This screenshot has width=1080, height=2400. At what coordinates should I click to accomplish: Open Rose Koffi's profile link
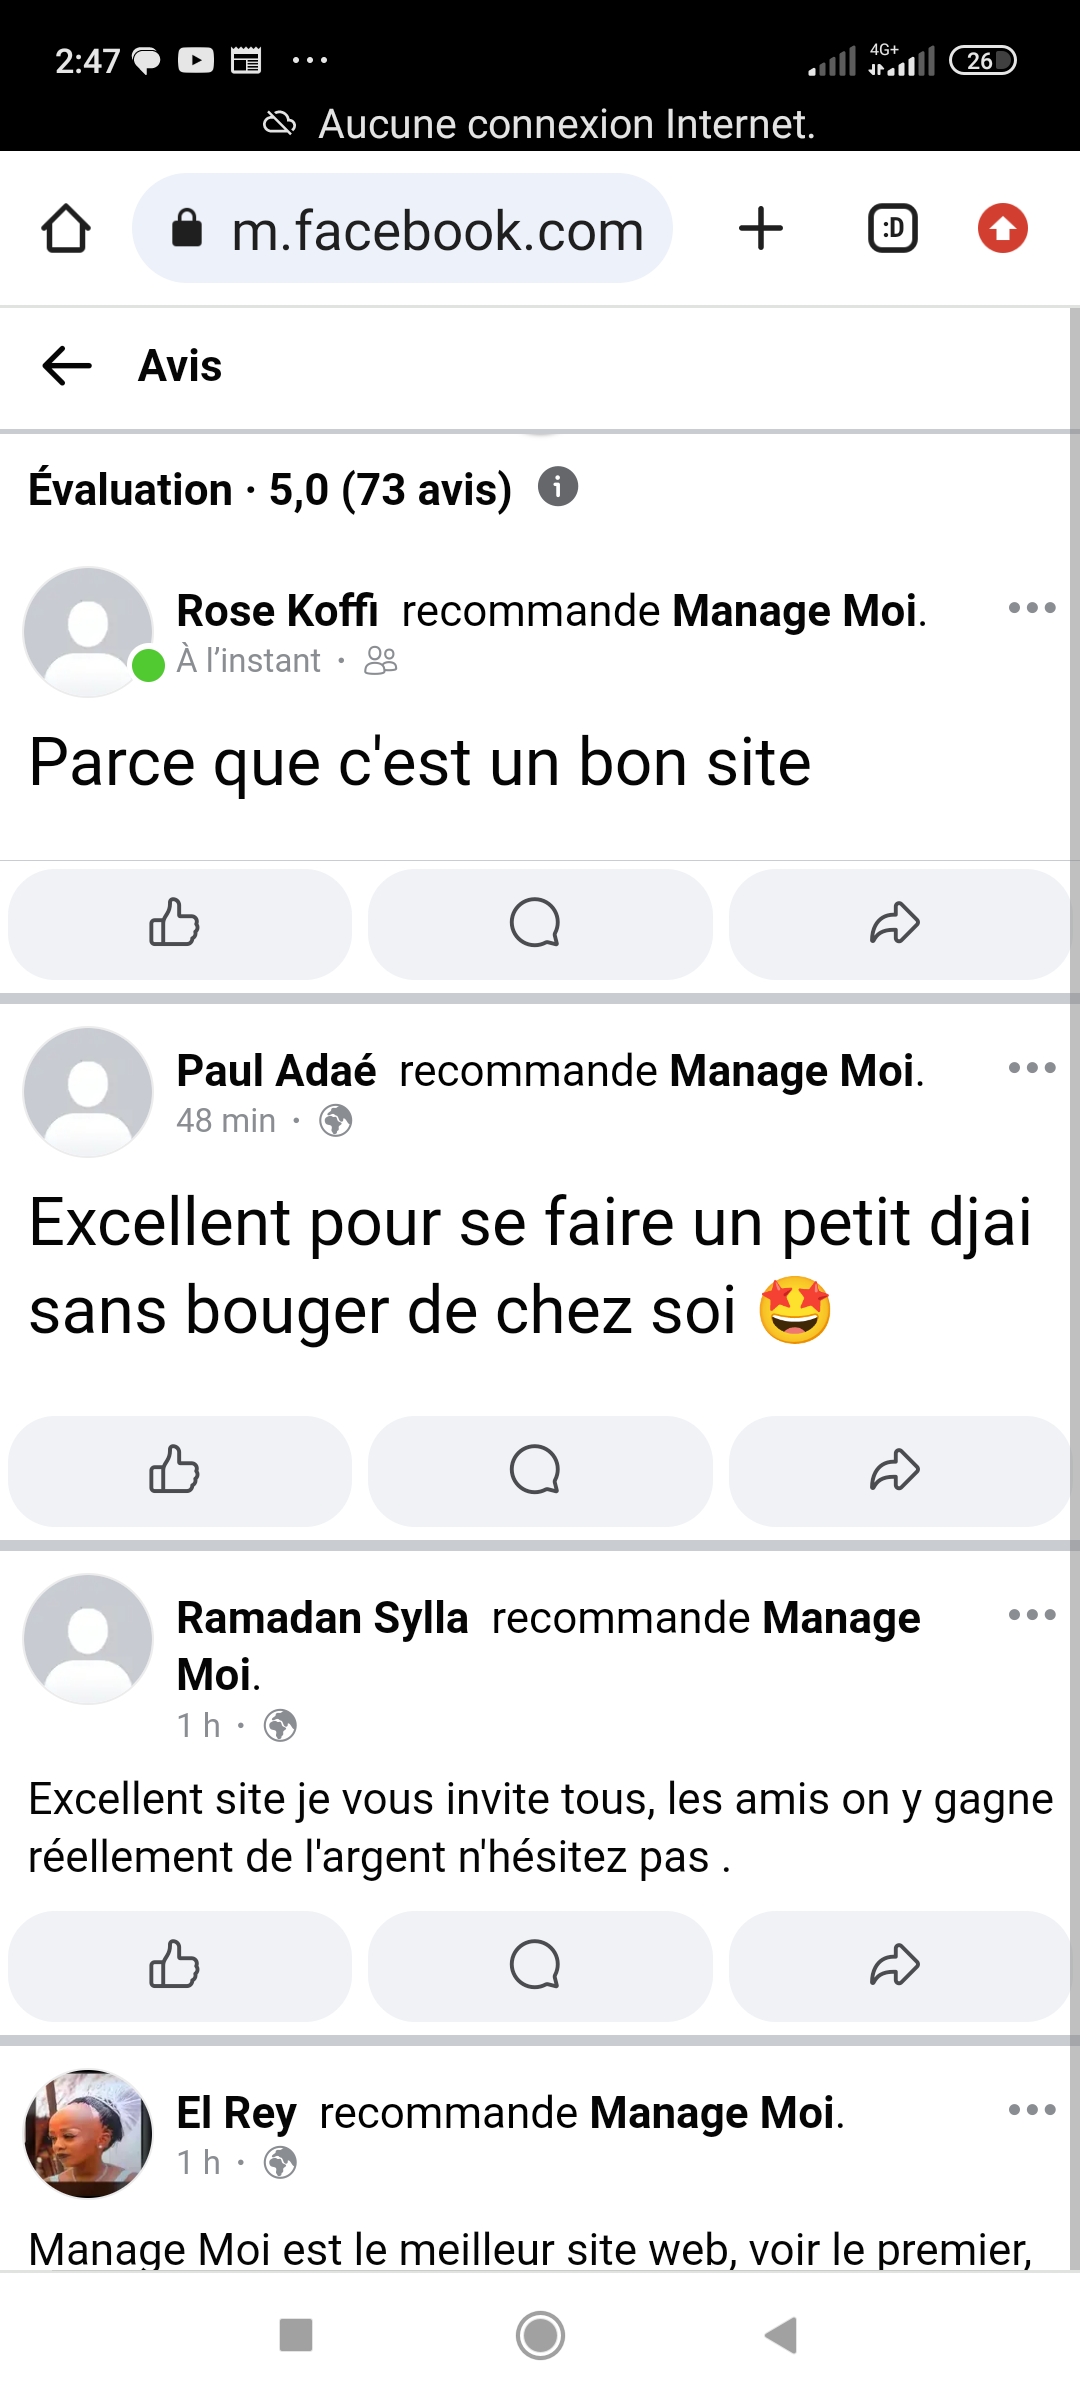pyautogui.click(x=277, y=611)
